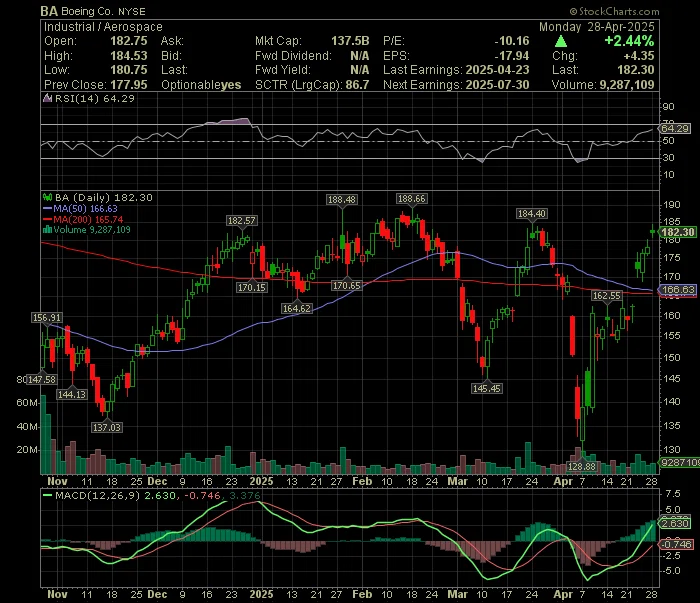Click the Volume value 9,287,109 in header
Viewport: 700px width, 603px height.
627,85
